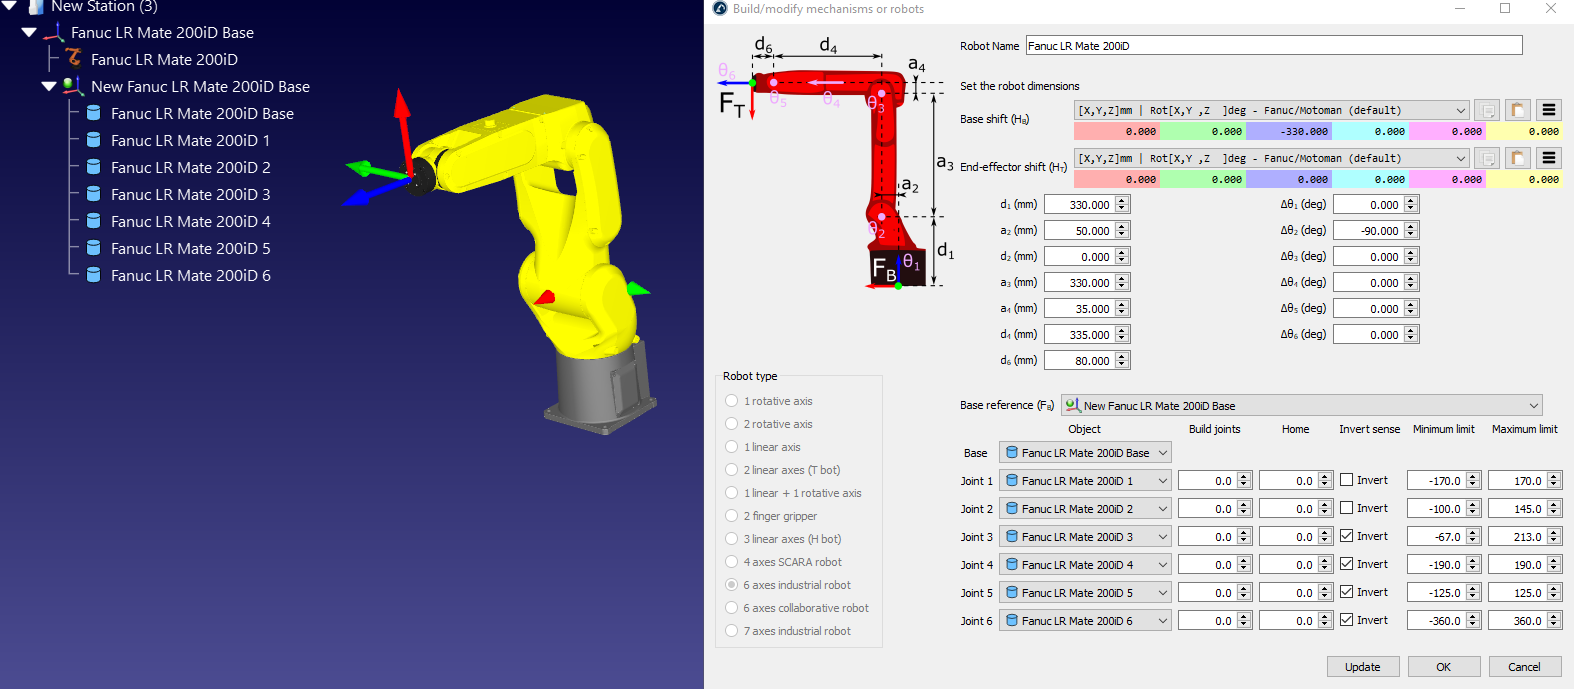Image resolution: width=1574 pixels, height=689 pixels.
Task: Click the paste icon for End-effector shift
Action: pyautogui.click(x=1517, y=158)
